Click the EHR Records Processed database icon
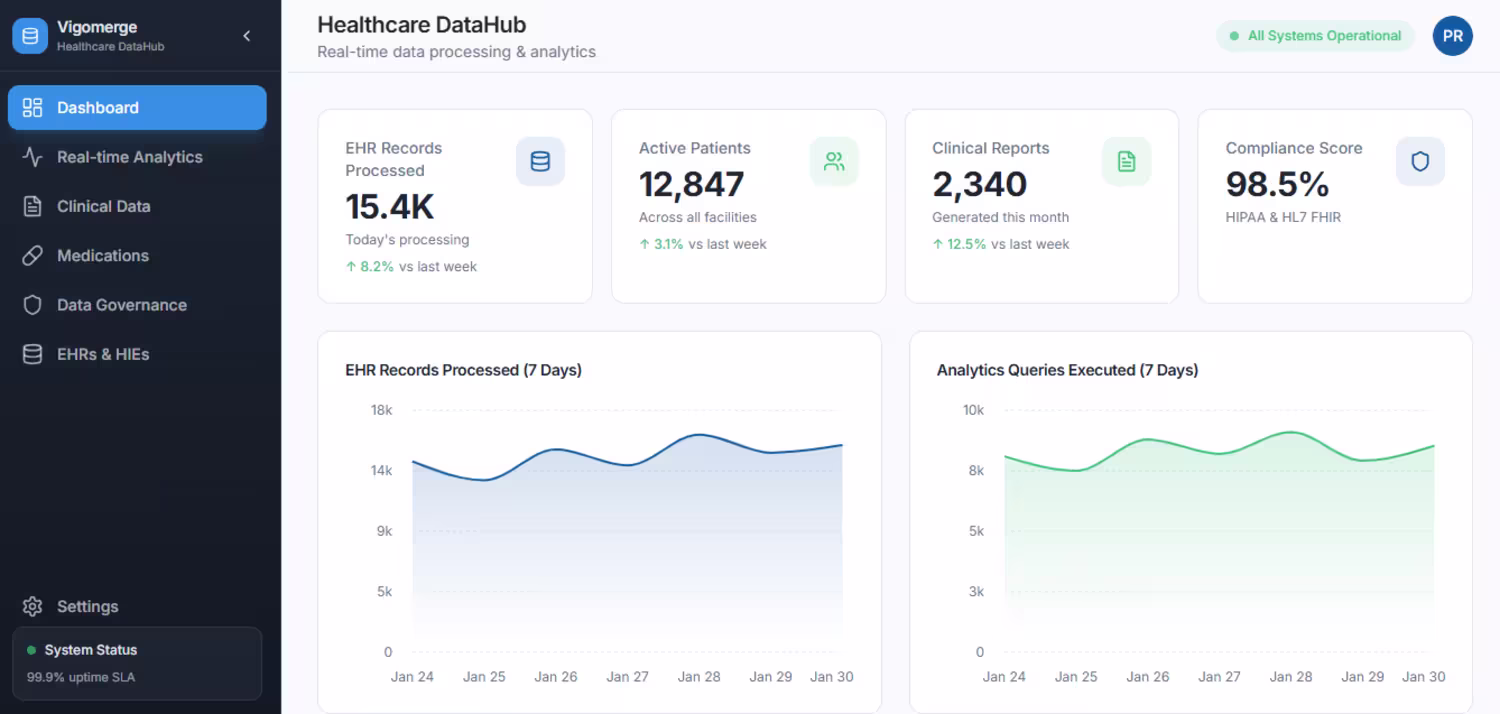This screenshot has width=1500, height=714. point(540,161)
